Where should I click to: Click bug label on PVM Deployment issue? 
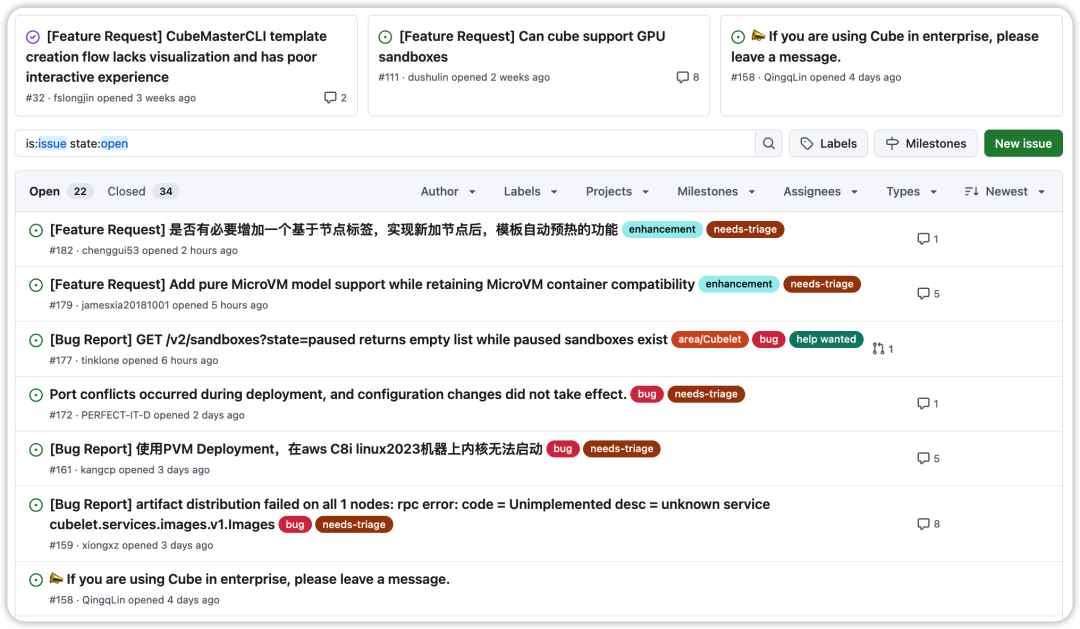pos(563,448)
